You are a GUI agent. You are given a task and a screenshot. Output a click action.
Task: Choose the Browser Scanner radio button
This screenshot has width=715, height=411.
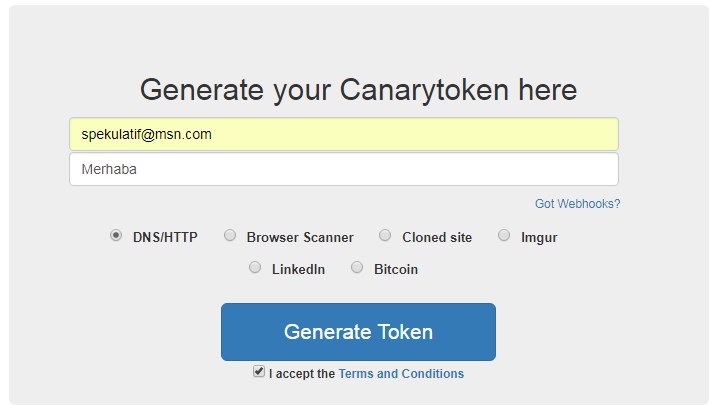click(230, 236)
